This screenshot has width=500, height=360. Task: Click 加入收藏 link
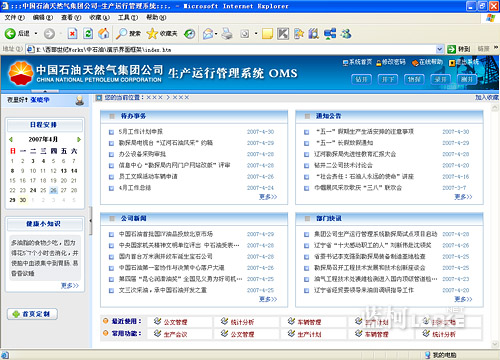(487, 97)
